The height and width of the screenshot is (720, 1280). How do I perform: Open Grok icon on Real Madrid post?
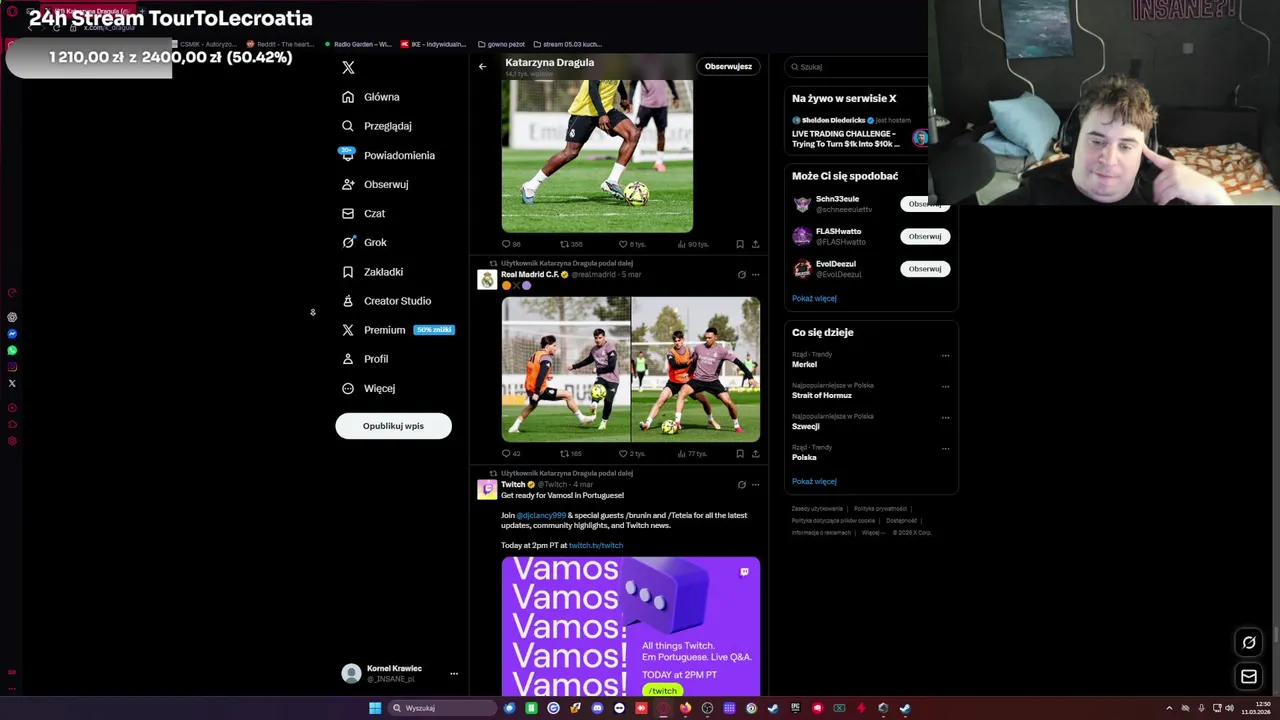(x=741, y=274)
